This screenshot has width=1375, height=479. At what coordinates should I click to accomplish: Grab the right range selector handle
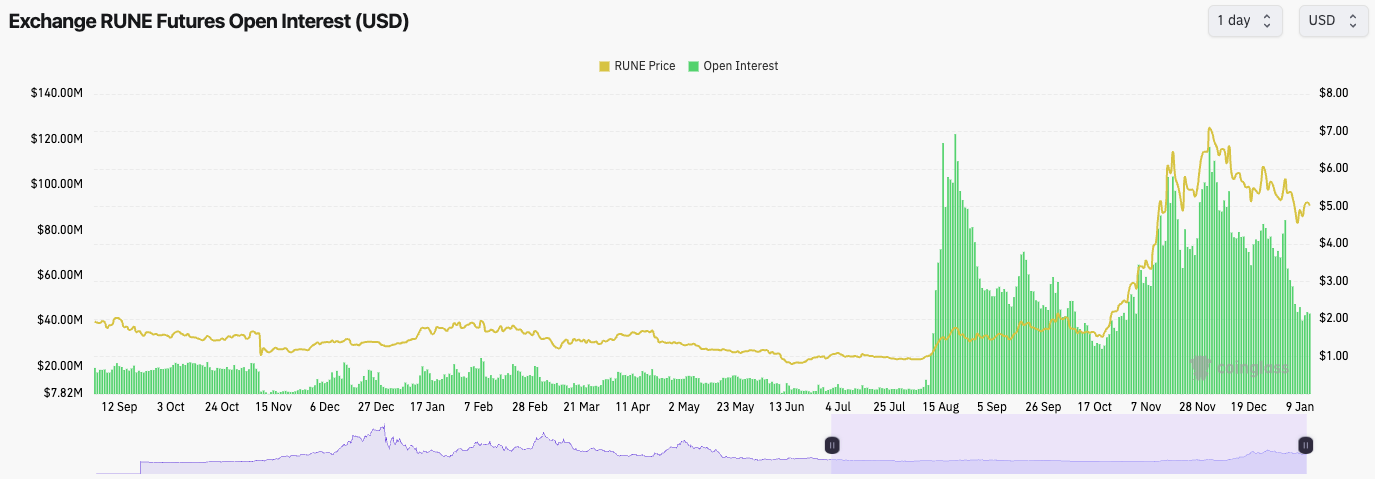[x=1305, y=444]
